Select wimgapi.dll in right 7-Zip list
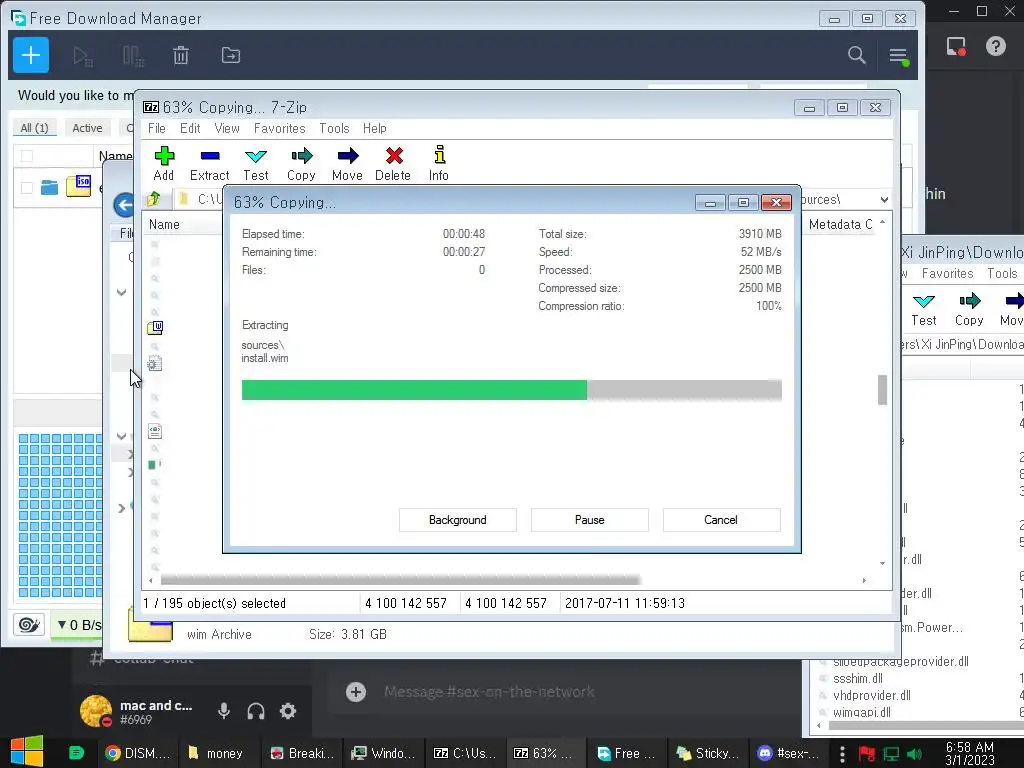 coord(861,712)
